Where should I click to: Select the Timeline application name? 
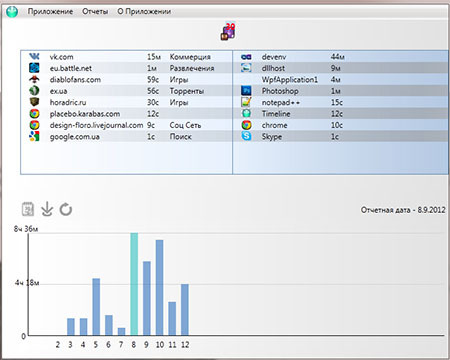(x=276, y=114)
